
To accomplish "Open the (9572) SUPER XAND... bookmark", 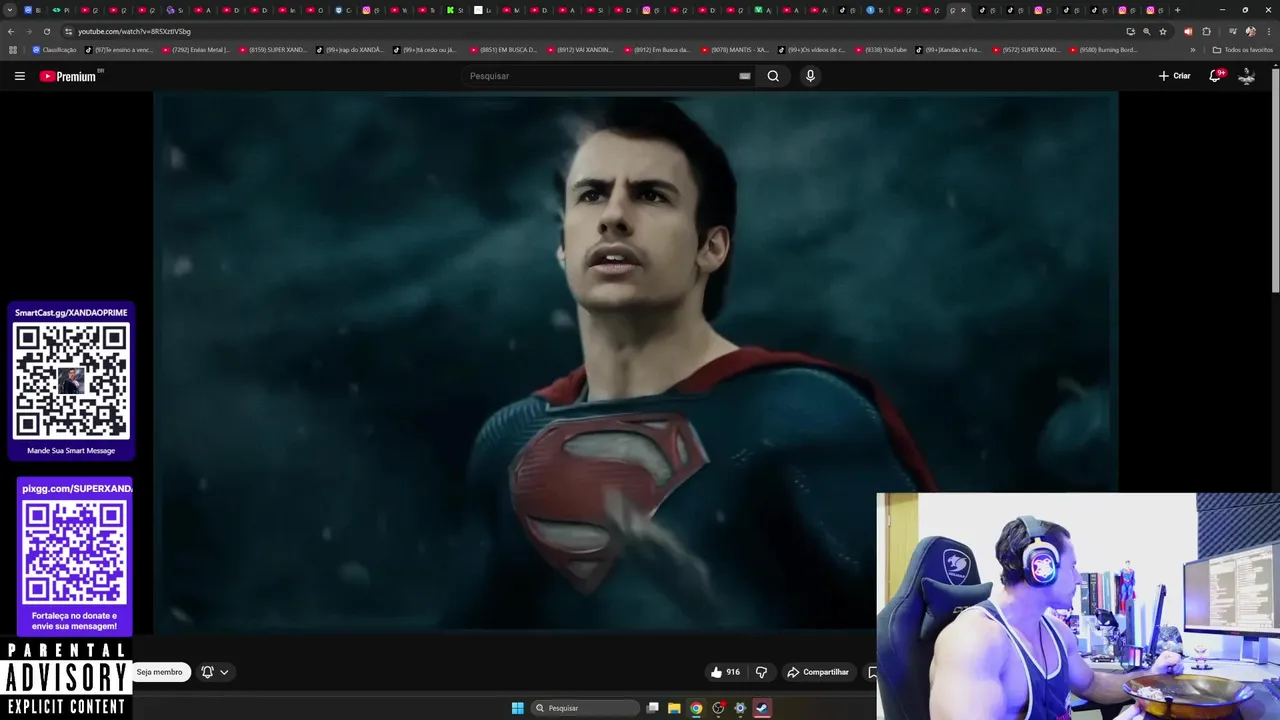I will point(1026,49).
